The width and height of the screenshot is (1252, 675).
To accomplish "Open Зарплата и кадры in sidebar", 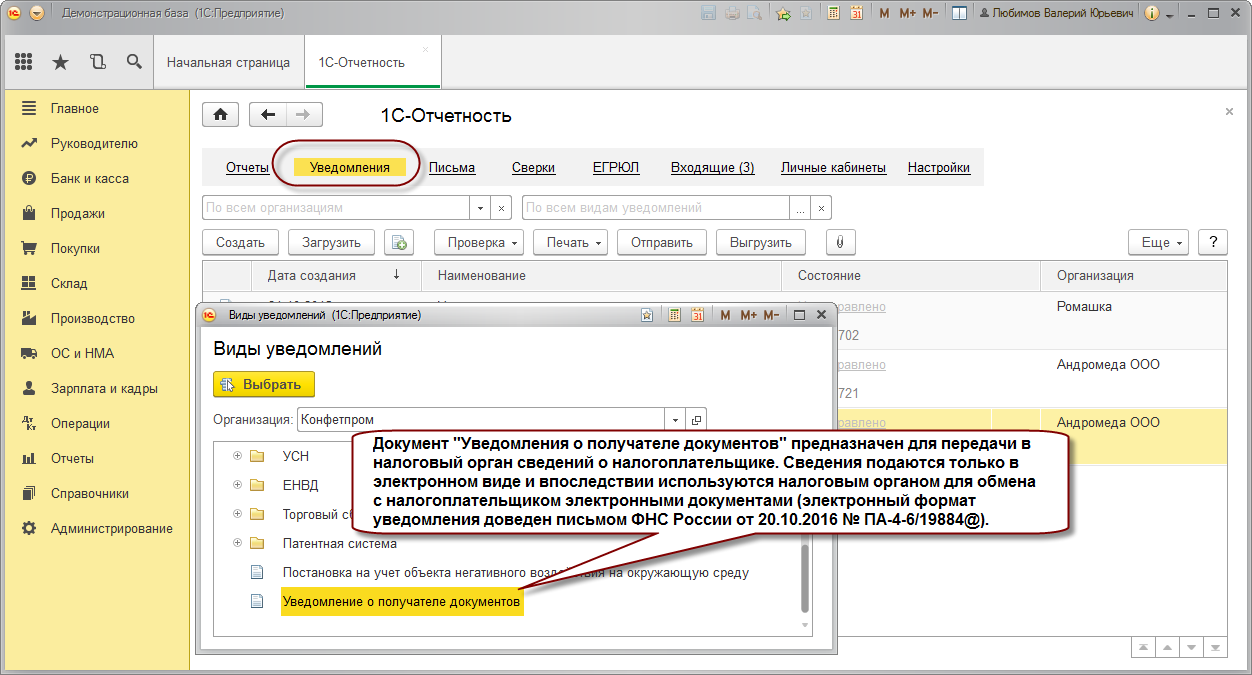I will click(104, 388).
